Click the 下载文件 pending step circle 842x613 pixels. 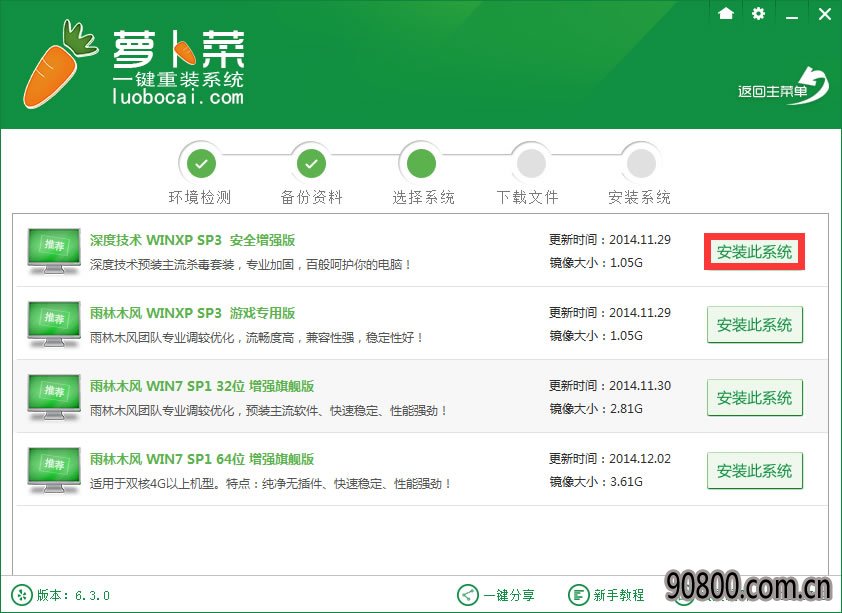pyautogui.click(x=531, y=163)
